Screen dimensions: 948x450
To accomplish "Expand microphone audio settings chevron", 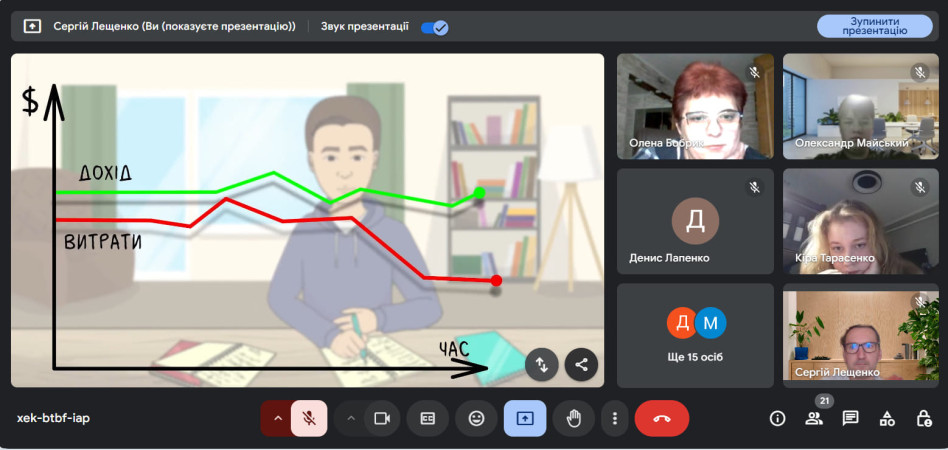I will point(277,418).
